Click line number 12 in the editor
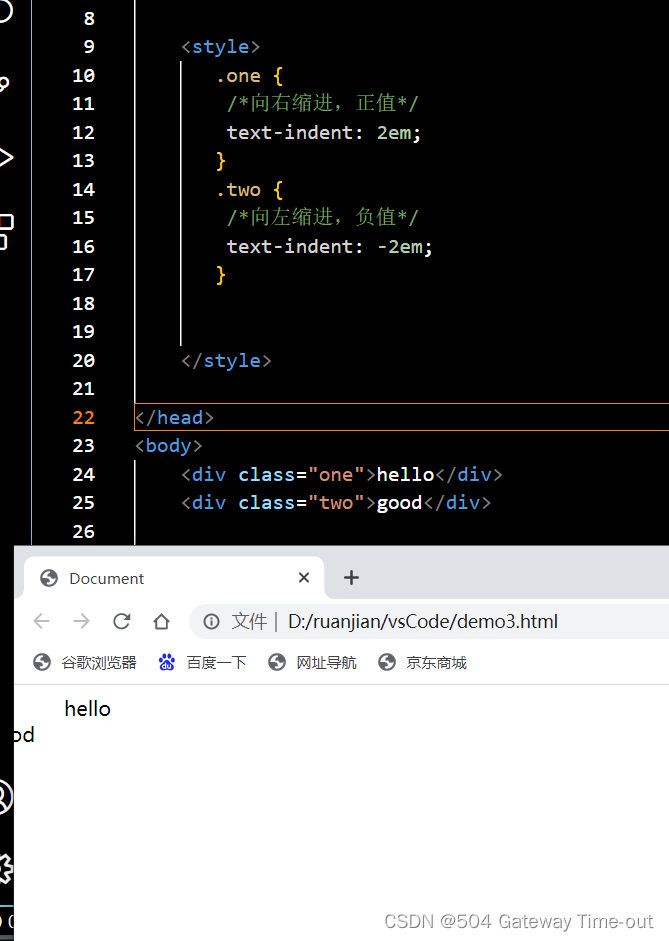 point(83,133)
